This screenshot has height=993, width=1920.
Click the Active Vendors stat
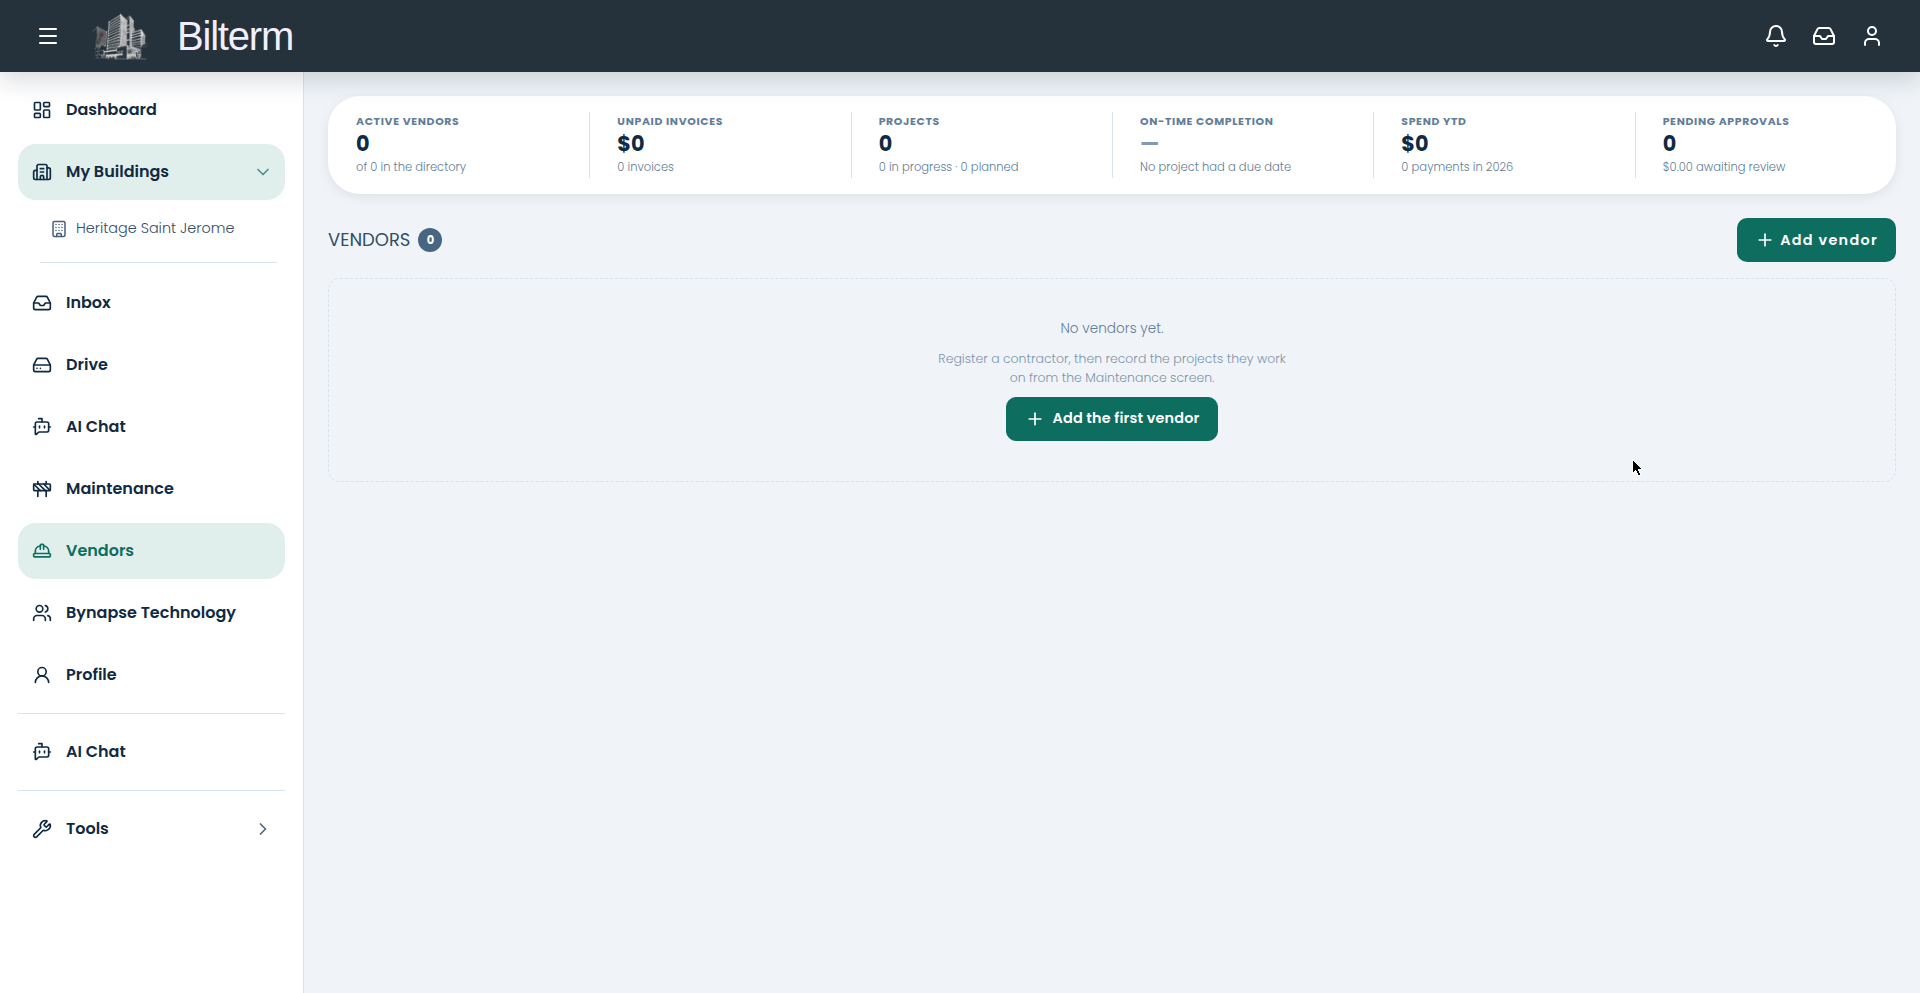458,145
